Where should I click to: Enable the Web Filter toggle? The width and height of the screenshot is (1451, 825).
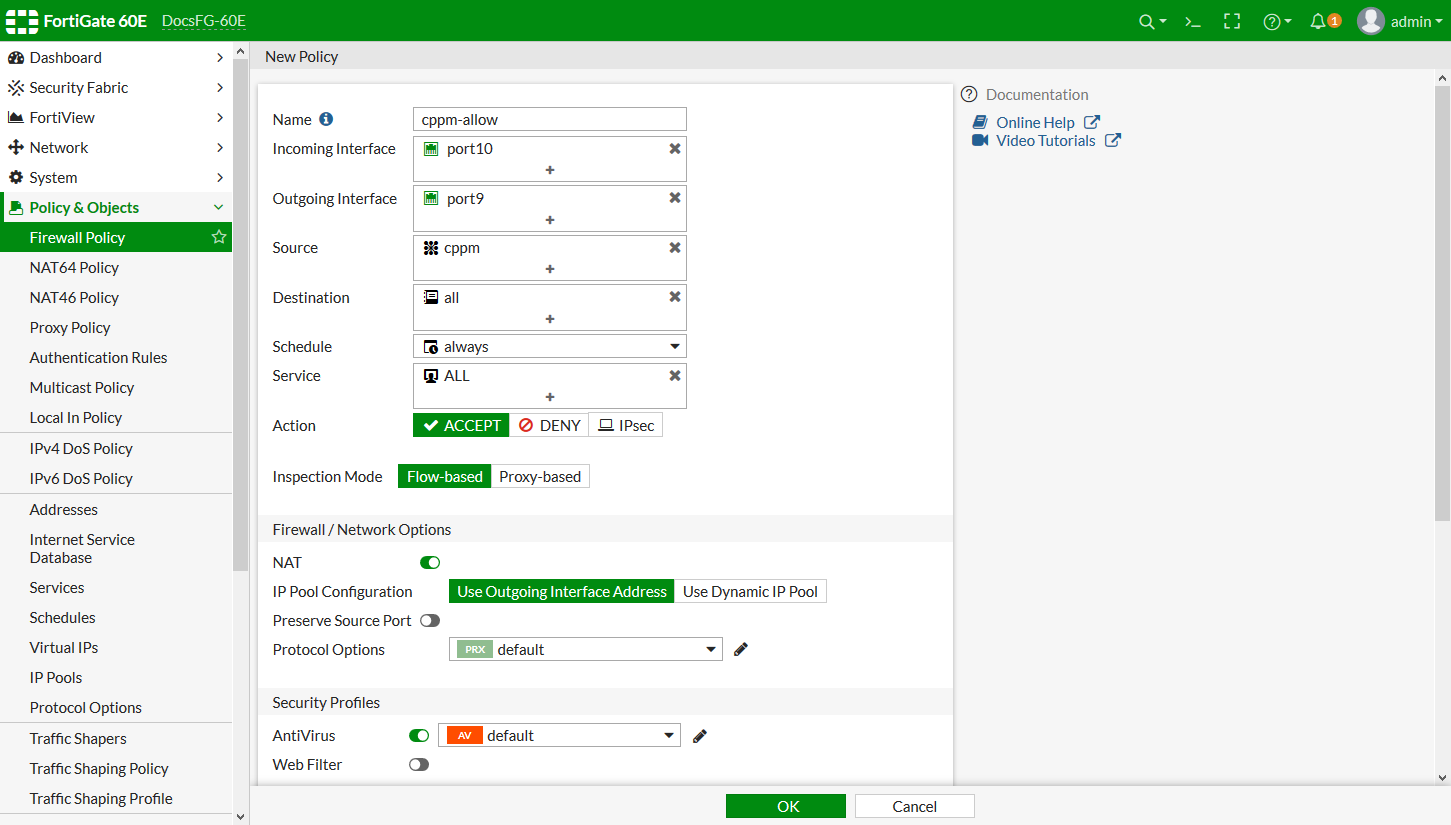pos(419,765)
